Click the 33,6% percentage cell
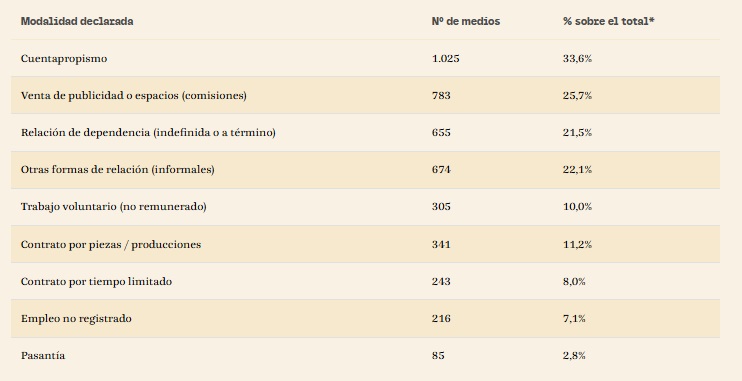Screen dimensions: 742x381 [577, 59]
